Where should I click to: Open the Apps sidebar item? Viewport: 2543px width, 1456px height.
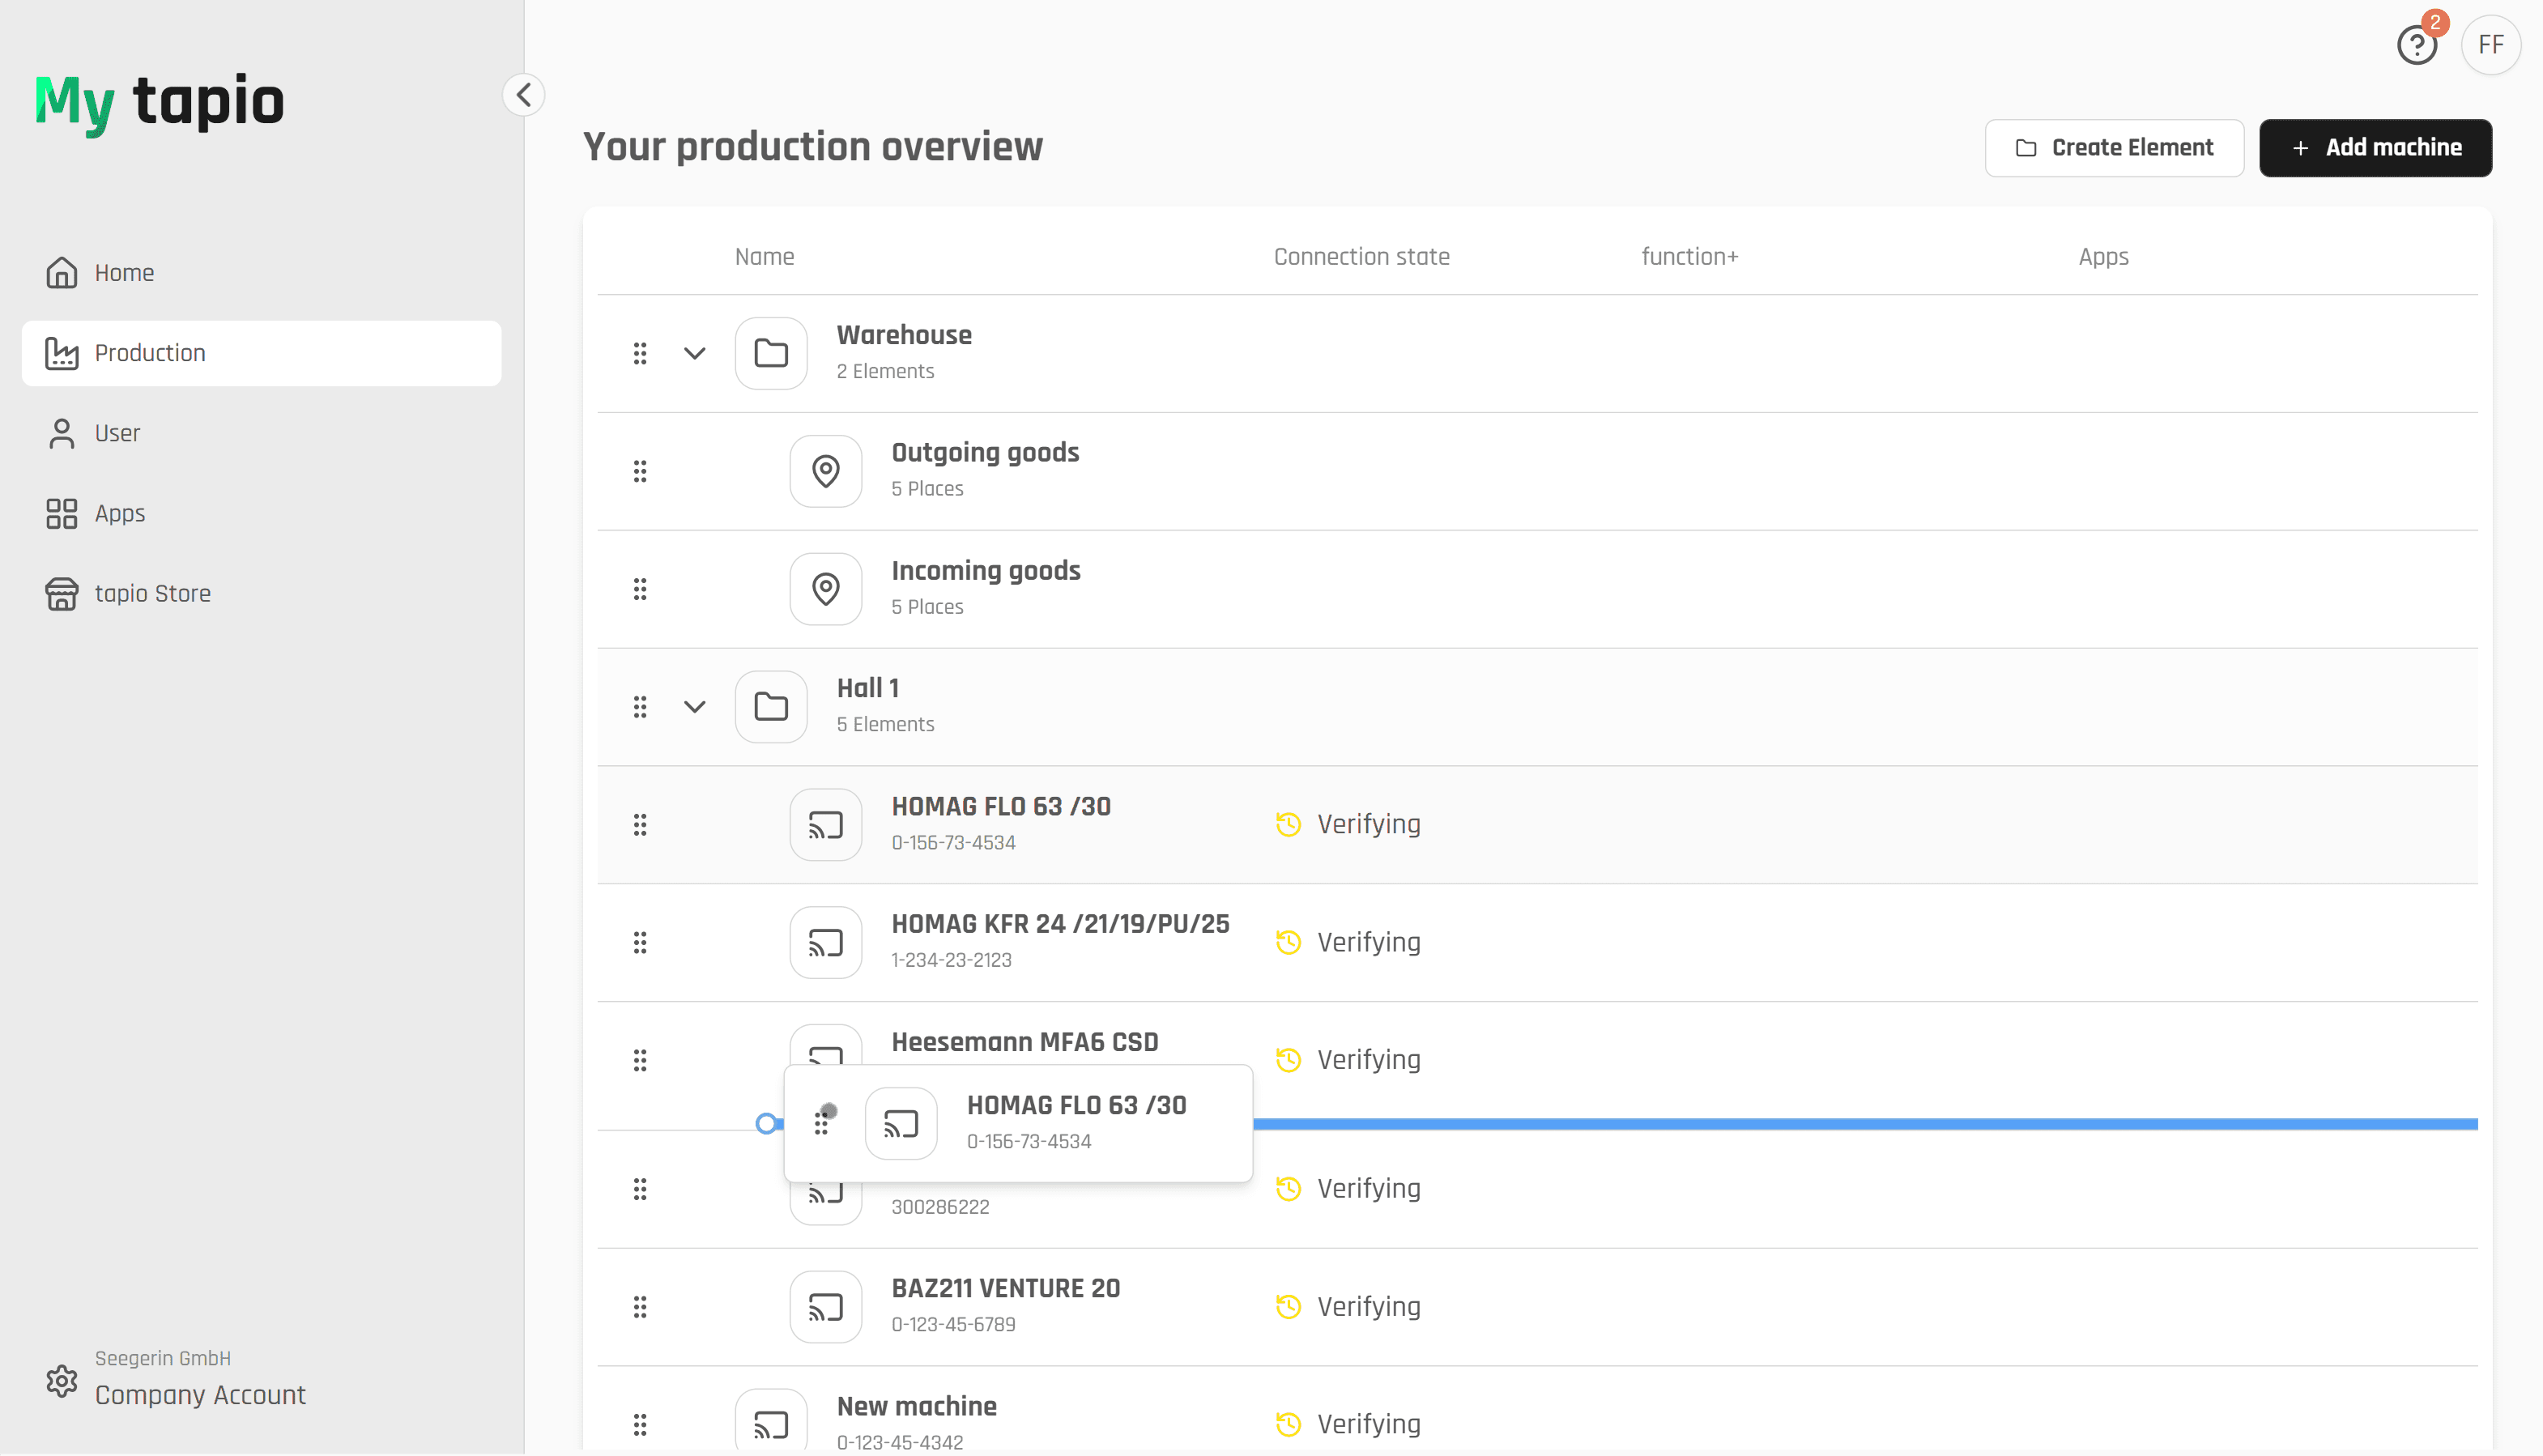click(x=119, y=513)
